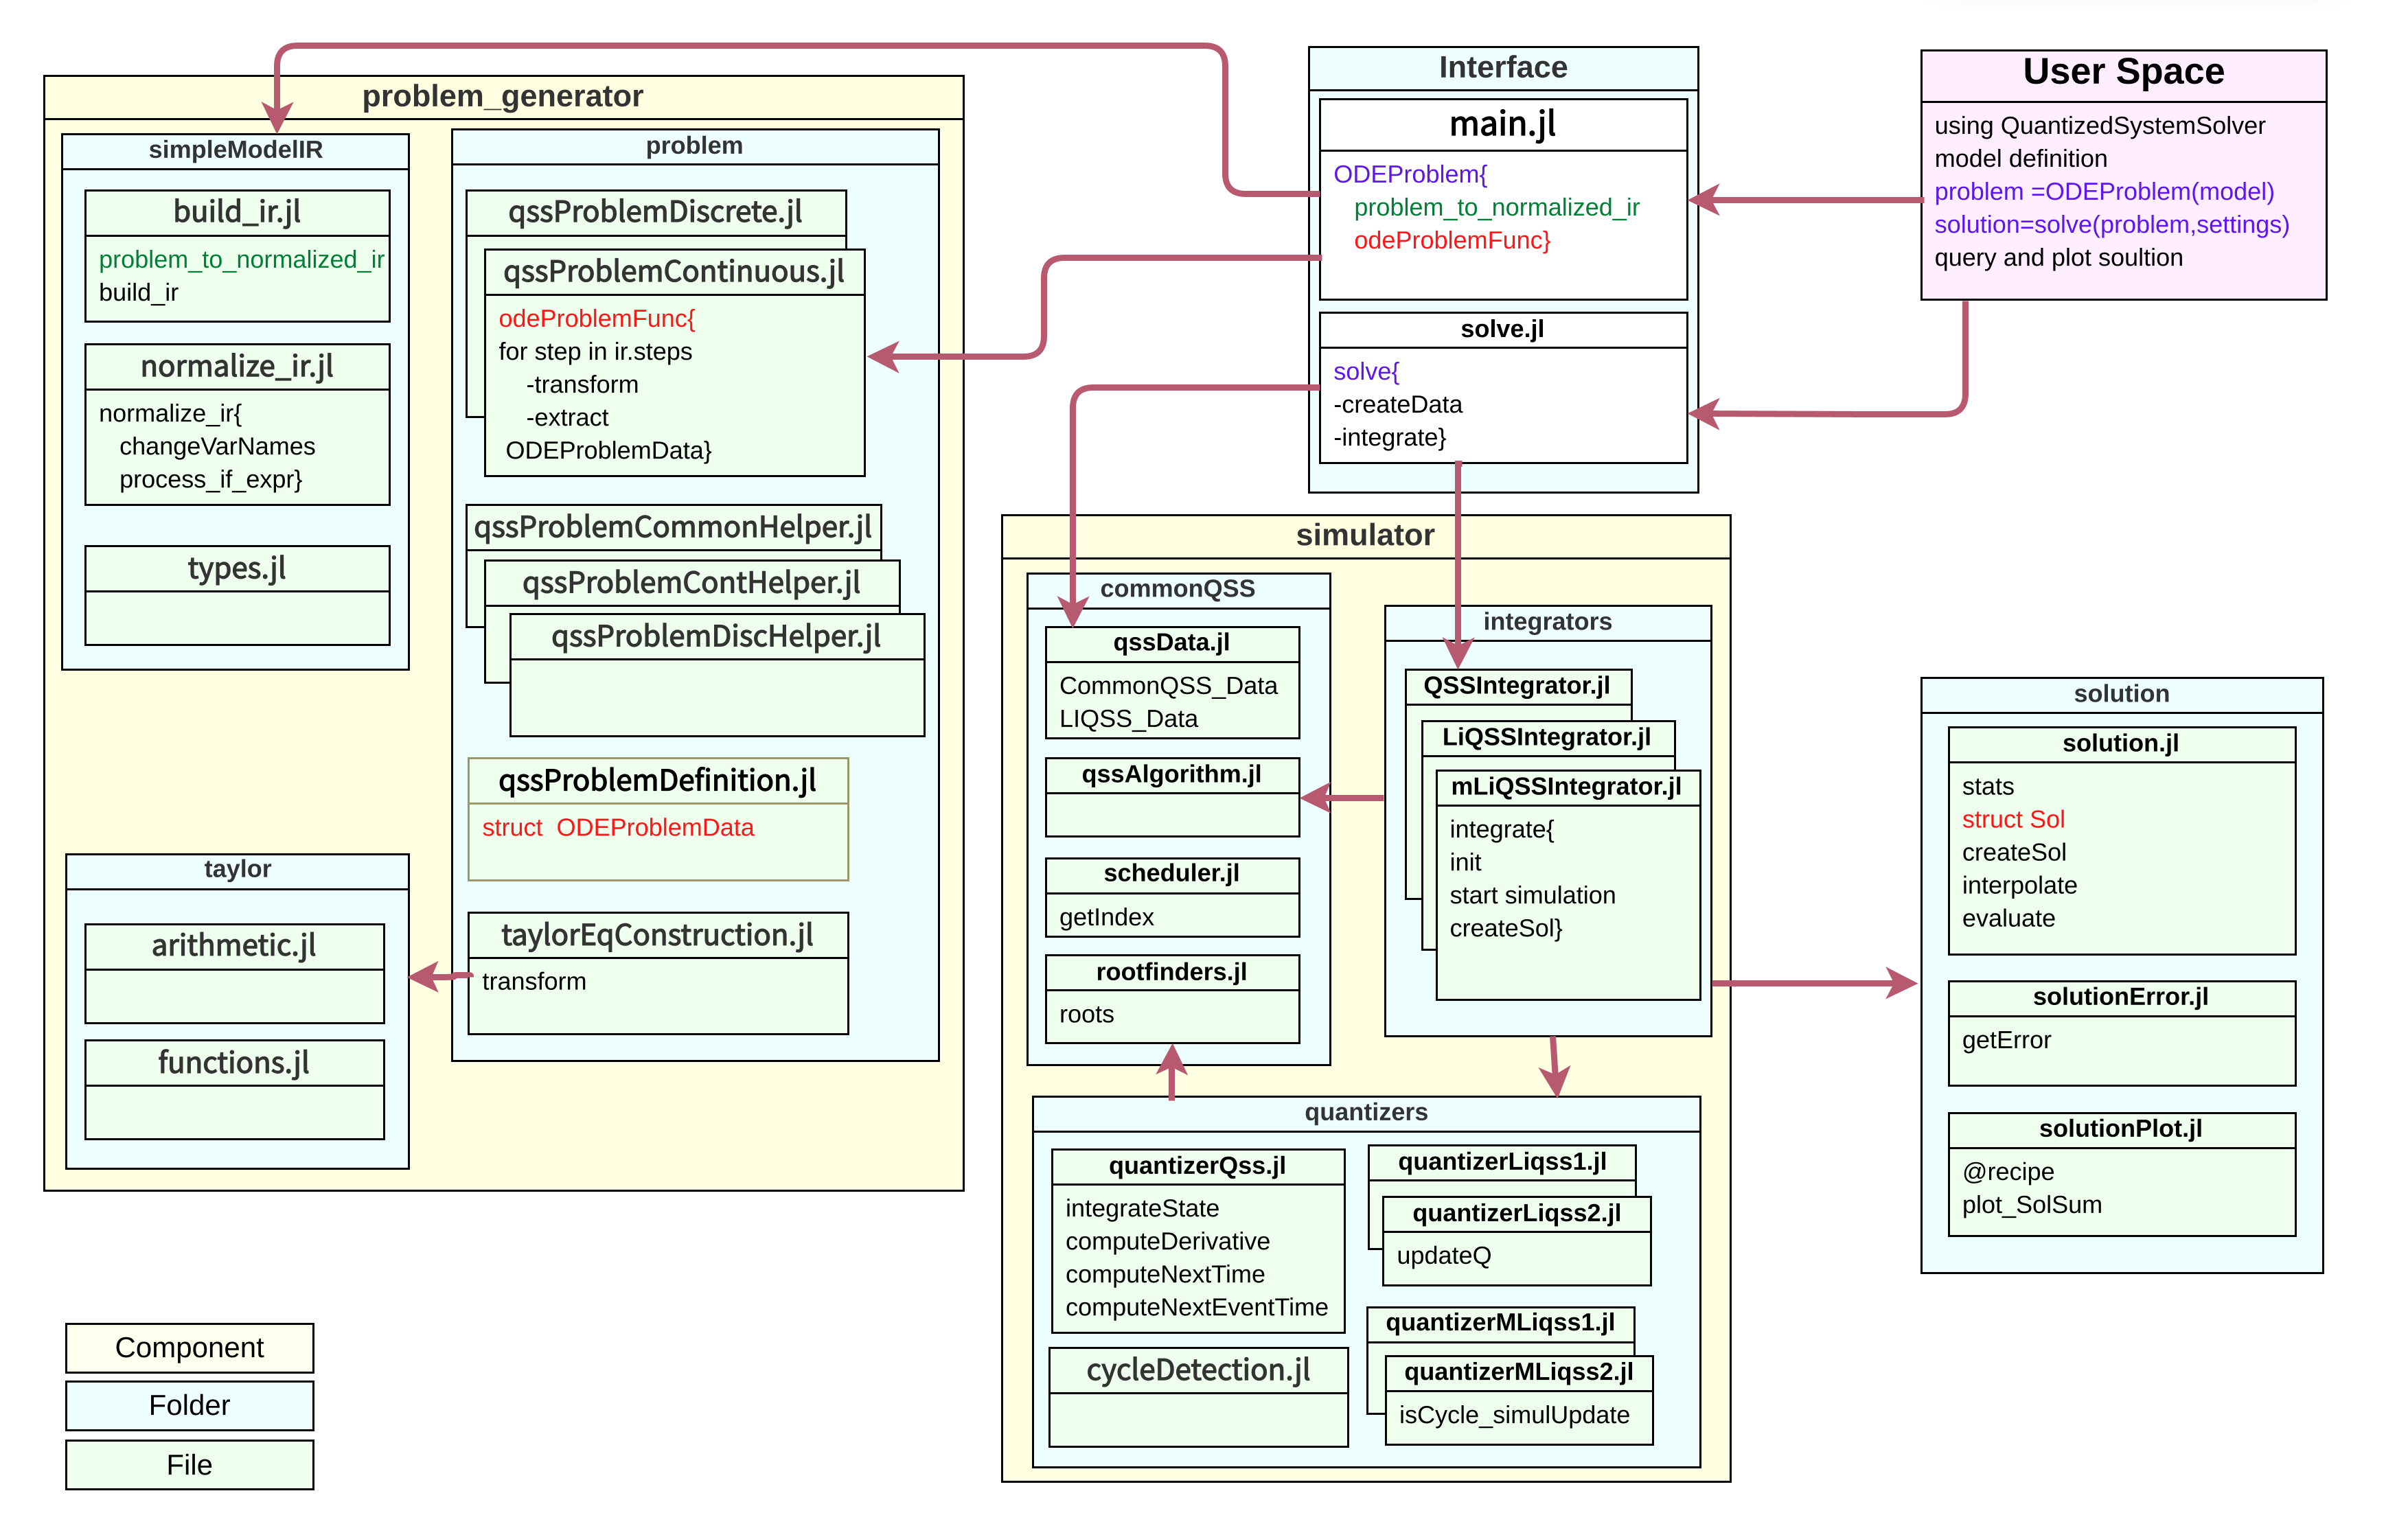Select the quantizerQss.jl header
The height and width of the screenshot is (1513, 2408).
coord(1197,1166)
